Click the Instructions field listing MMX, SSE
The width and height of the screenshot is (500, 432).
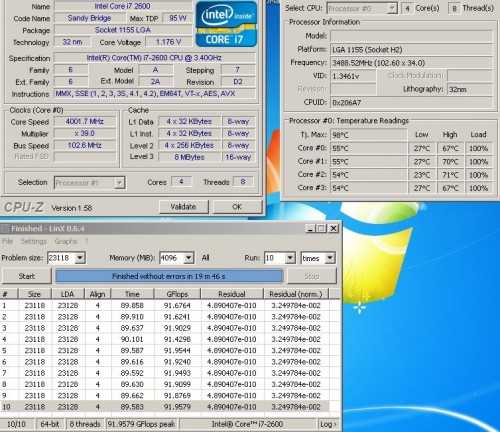click(x=155, y=94)
